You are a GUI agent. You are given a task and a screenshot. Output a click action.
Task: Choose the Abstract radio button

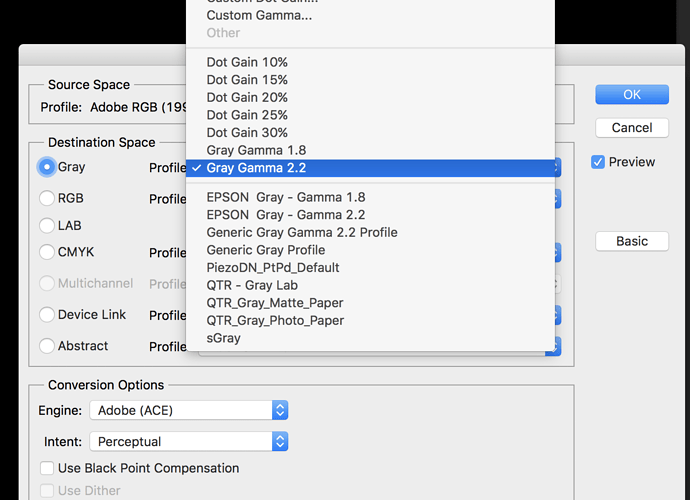tap(47, 346)
